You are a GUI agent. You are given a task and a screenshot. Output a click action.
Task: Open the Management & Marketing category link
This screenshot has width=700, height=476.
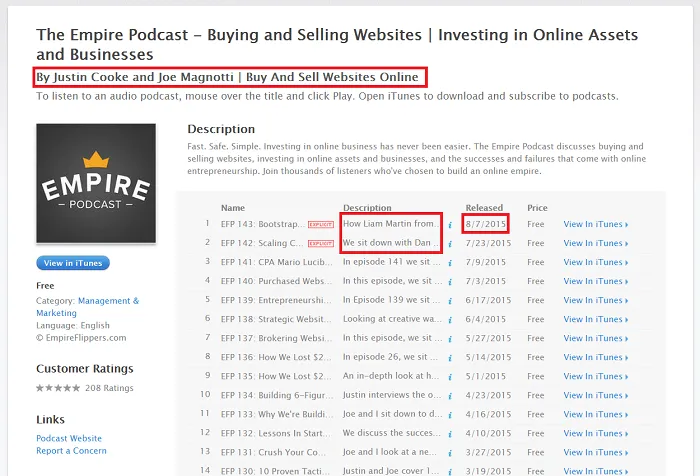88,307
